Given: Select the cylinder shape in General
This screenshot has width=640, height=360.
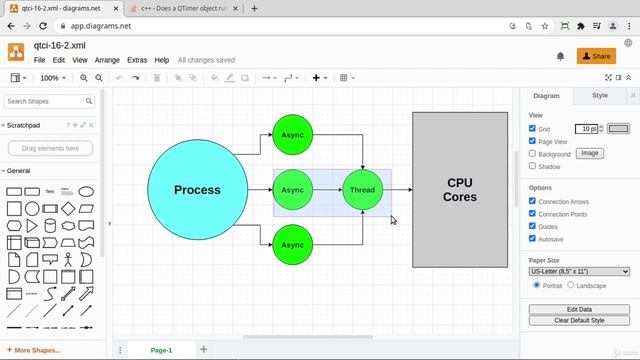Looking at the screenshot, I should coord(50,226).
